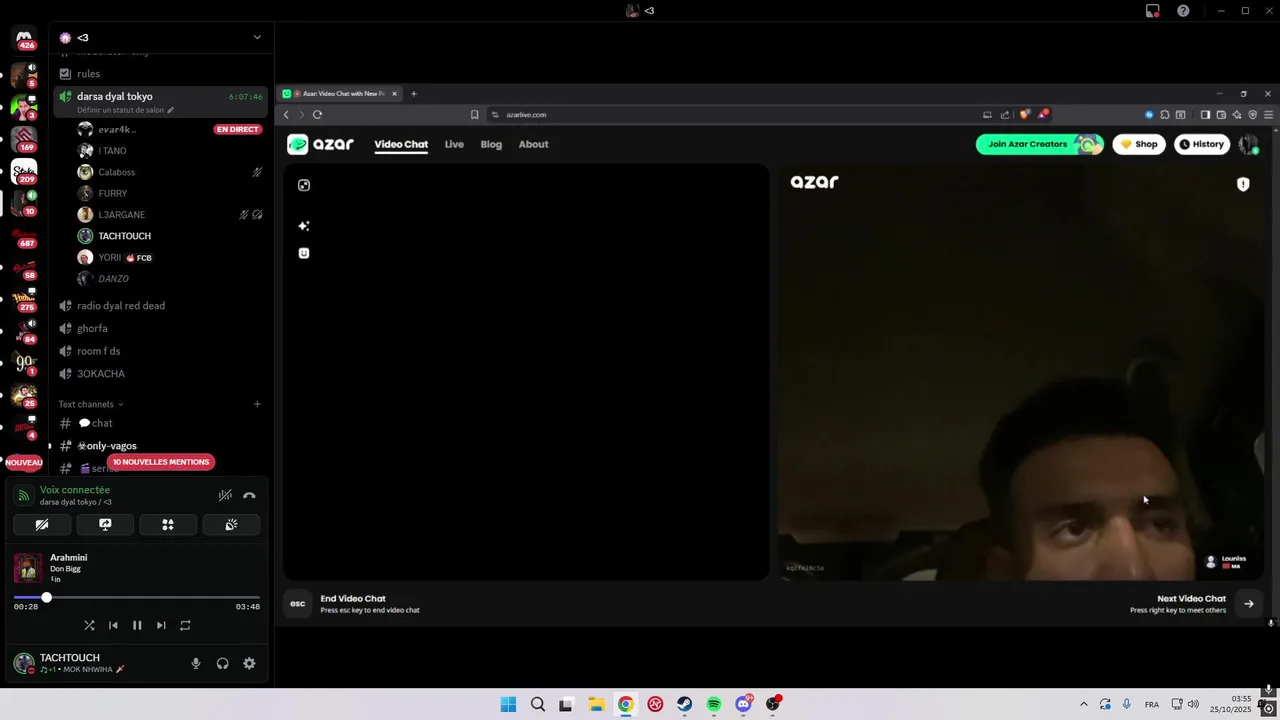Viewport: 1280px width, 720px height.
Task: Reload the azarlive.com page
Action: tap(317, 115)
